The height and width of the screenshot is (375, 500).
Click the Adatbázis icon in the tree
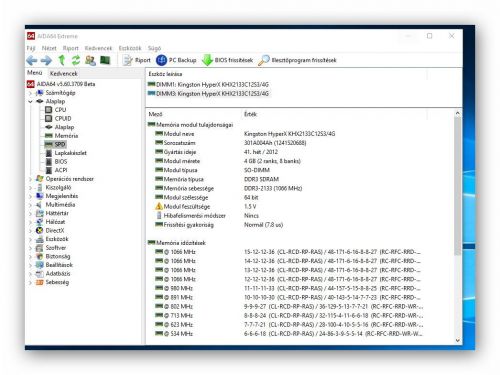[40, 274]
